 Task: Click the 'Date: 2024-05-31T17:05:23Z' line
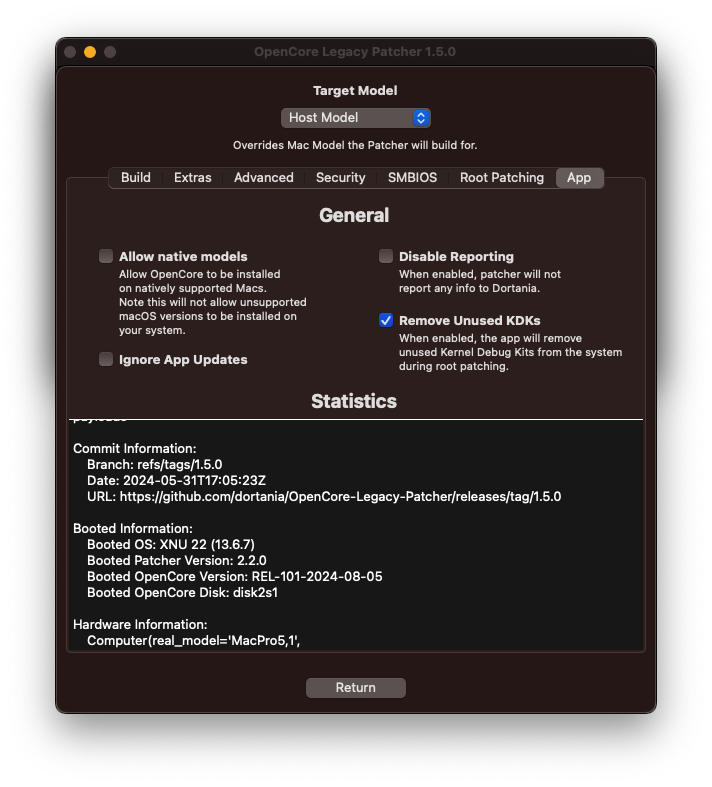(x=177, y=480)
